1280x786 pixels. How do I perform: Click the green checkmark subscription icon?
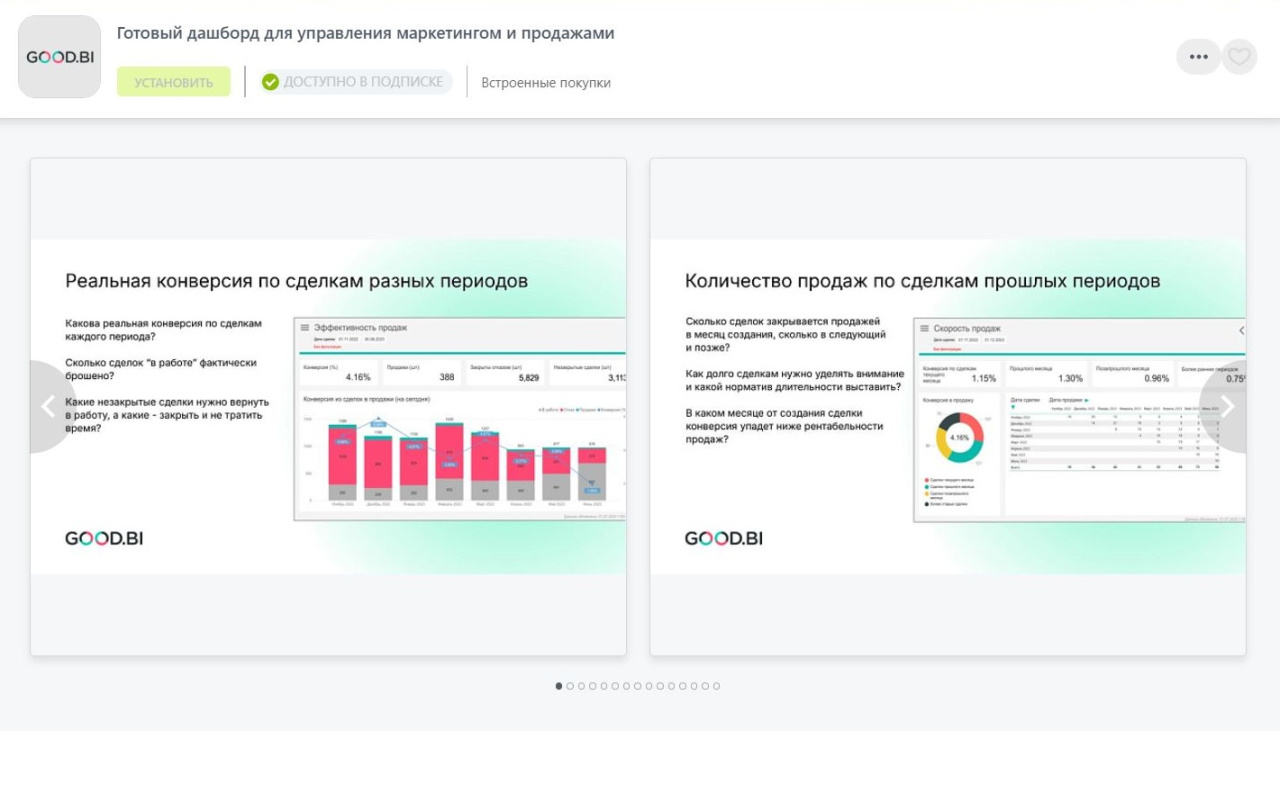270,82
